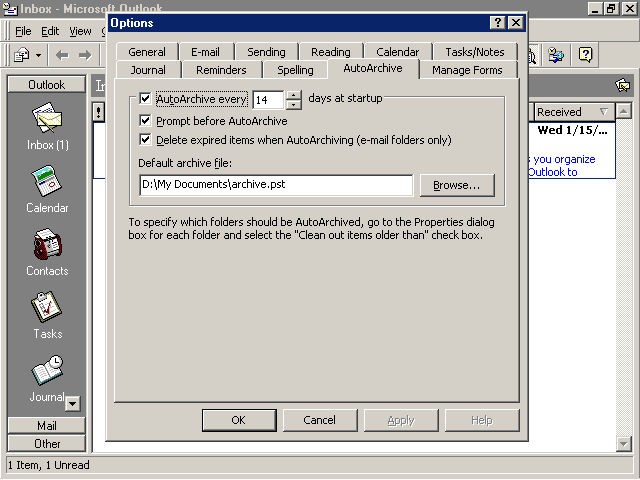Switch to the Reading tab
Image resolution: width=640 pixels, height=480 pixels.
[x=331, y=52]
